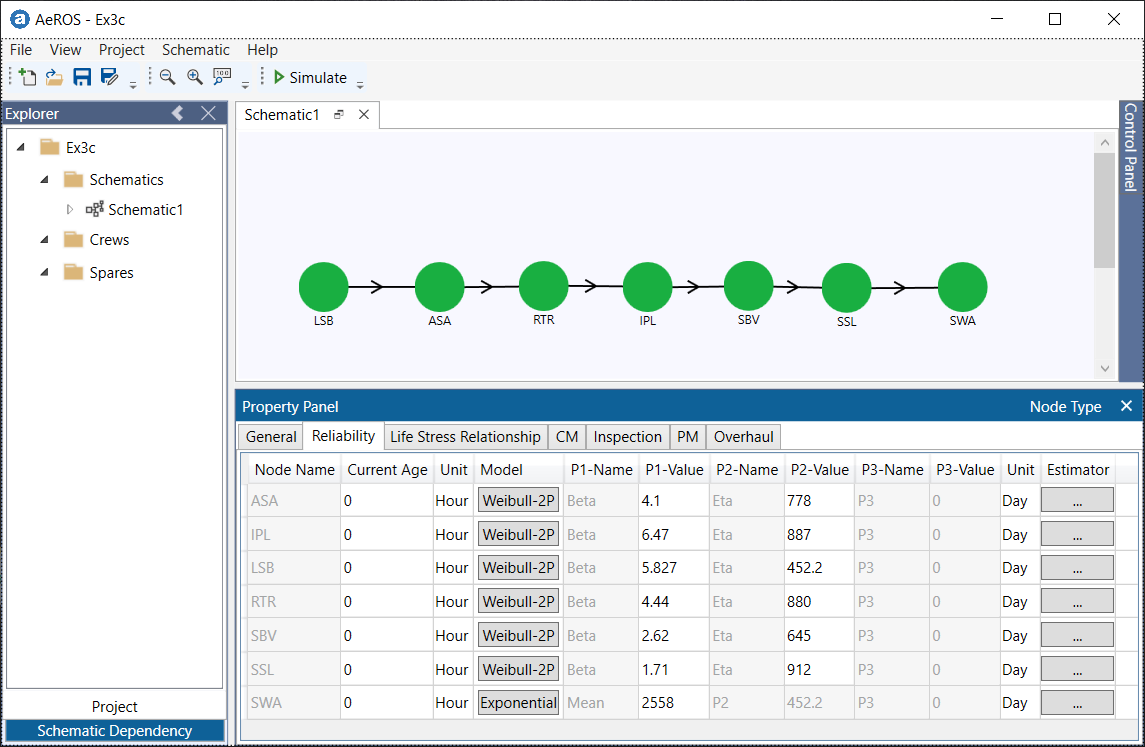Expand the Schematic1 tree item

(69, 210)
